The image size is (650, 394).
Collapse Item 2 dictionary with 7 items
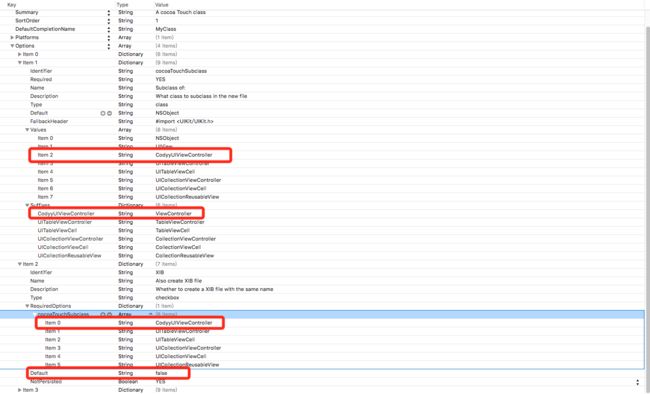pos(19,264)
